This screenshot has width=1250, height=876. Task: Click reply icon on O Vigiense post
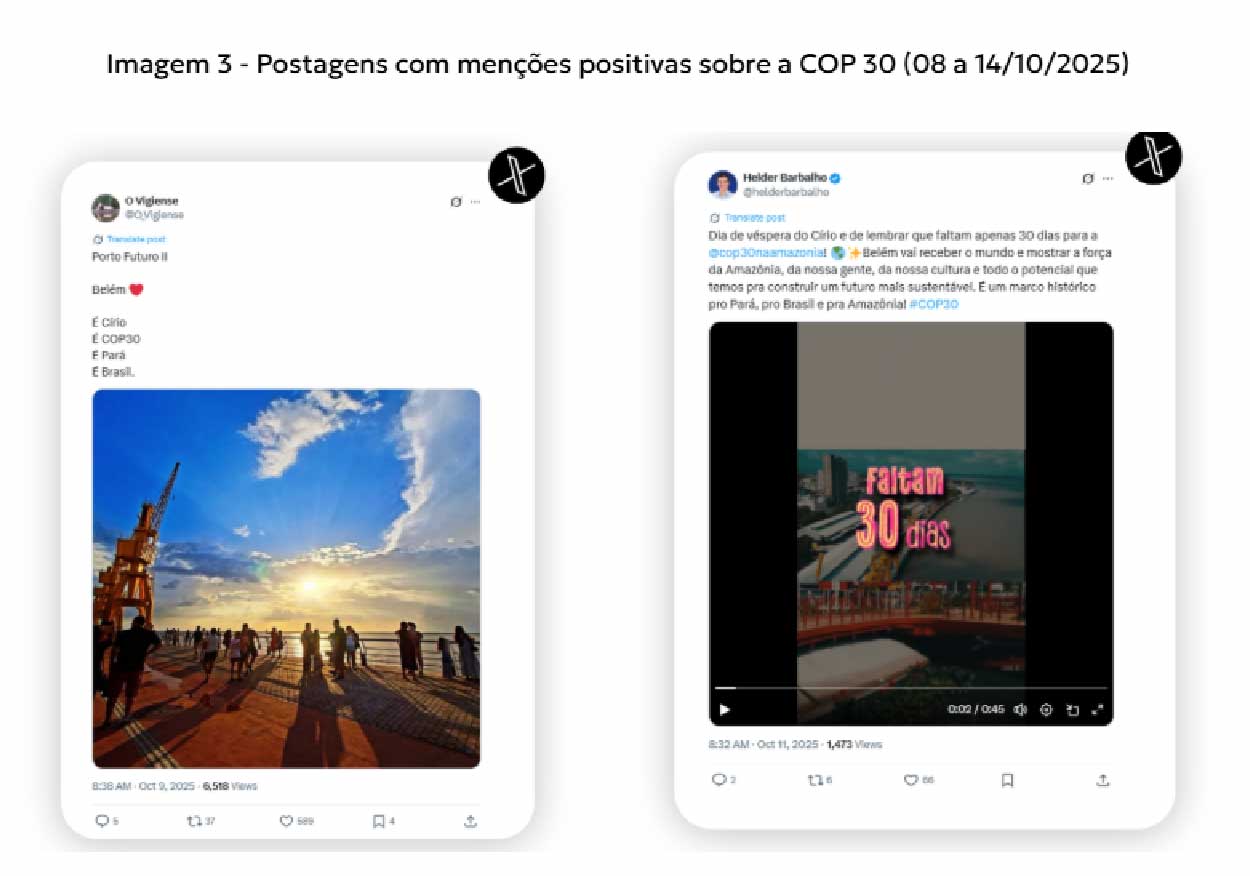pyautogui.click(x=101, y=821)
